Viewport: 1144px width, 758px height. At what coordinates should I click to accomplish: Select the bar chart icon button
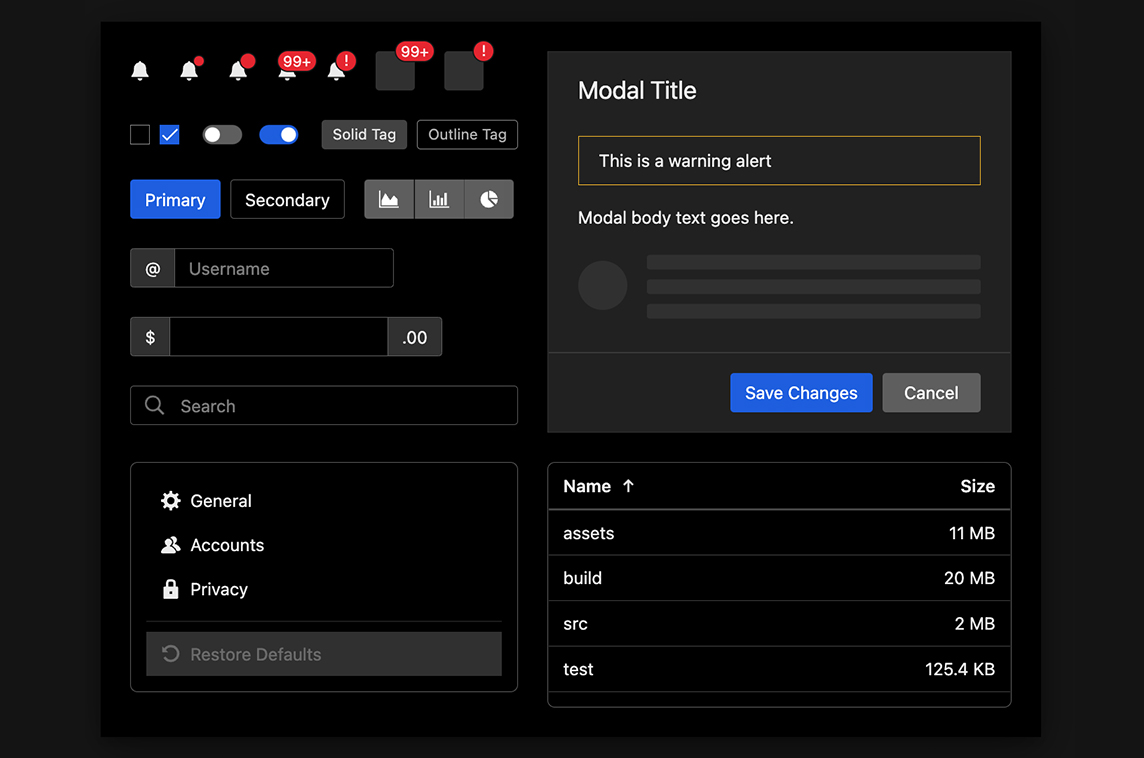pyautogui.click(x=439, y=199)
